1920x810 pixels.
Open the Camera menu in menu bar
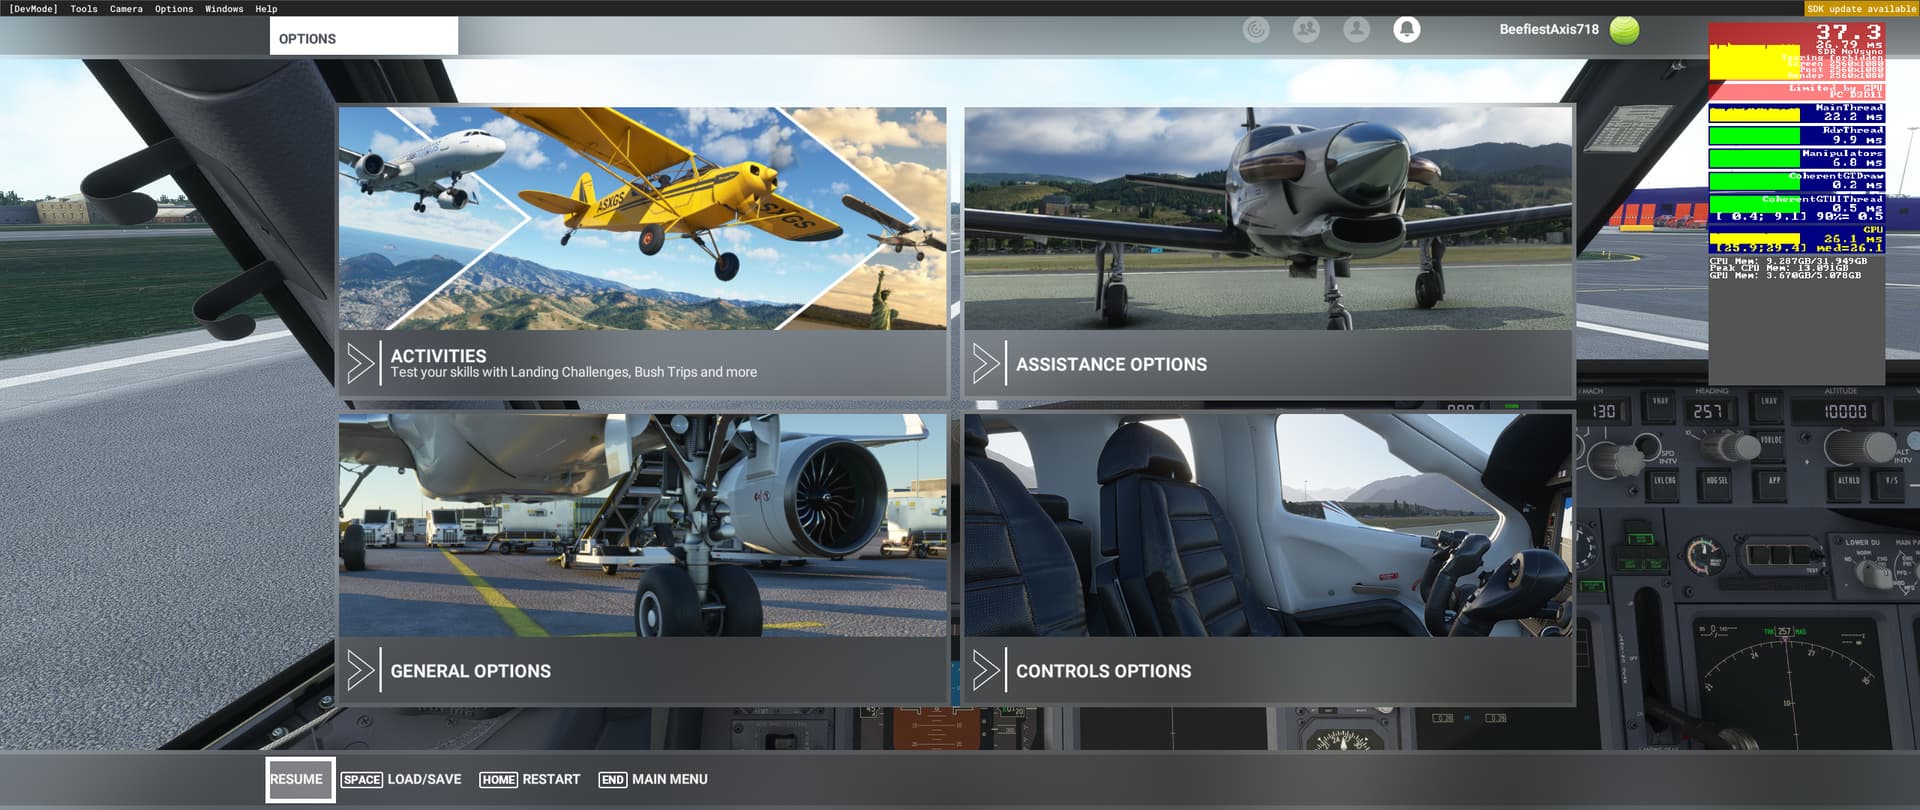tap(126, 9)
